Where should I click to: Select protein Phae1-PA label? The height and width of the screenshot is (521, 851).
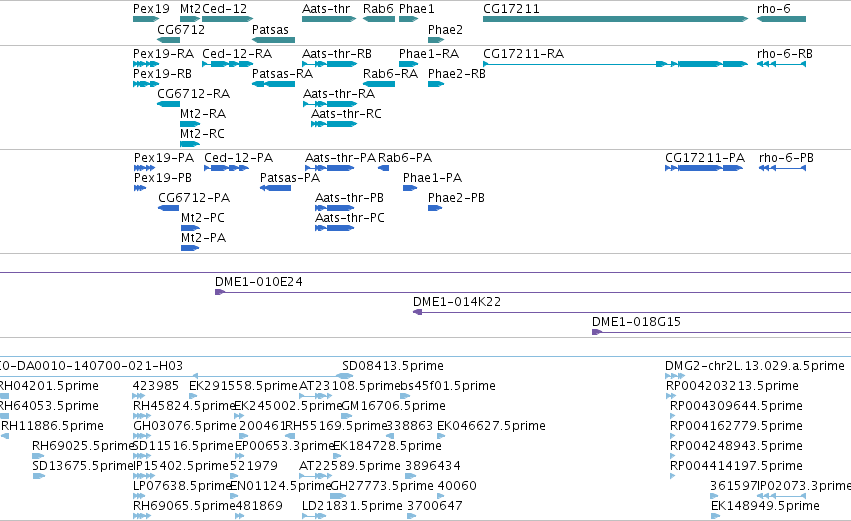point(433,178)
